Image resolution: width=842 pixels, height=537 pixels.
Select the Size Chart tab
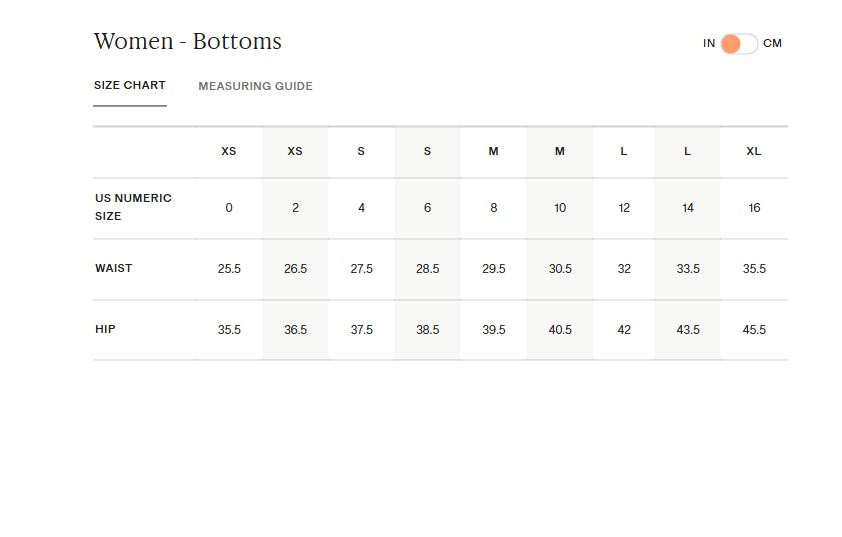click(130, 86)
